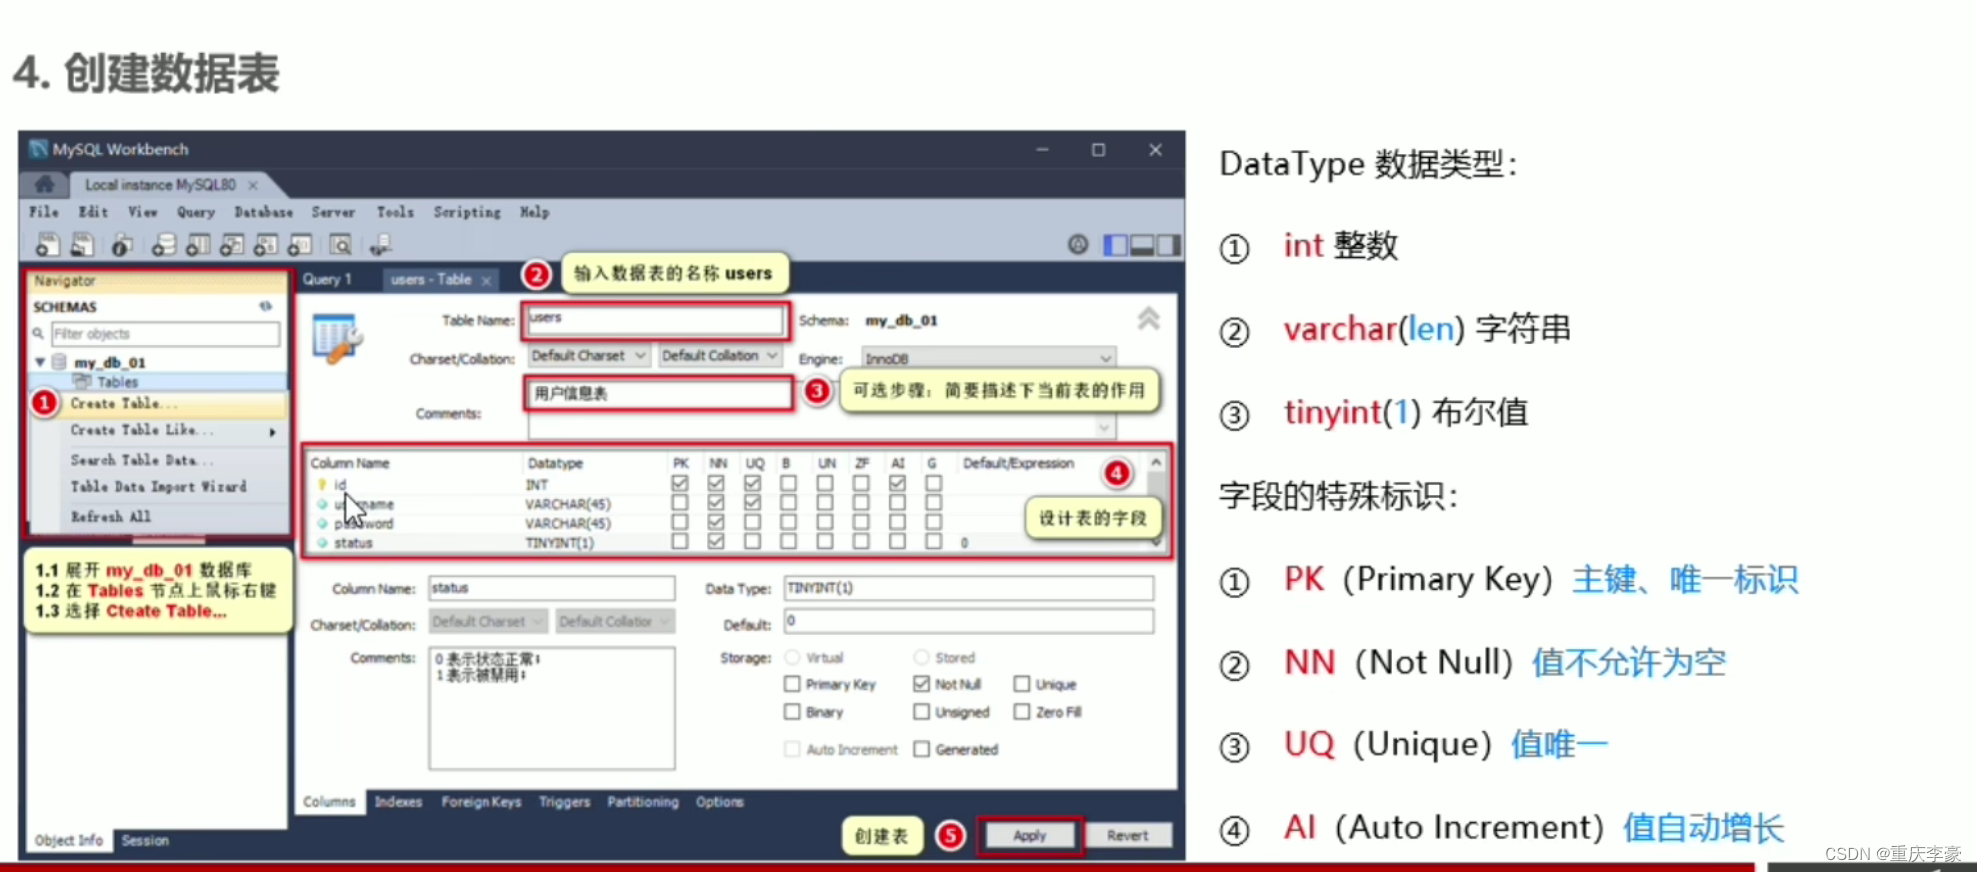Click the Filter objects search field
The height and width of the screenshot is (872, 1977).
click(x=165, y=334)
